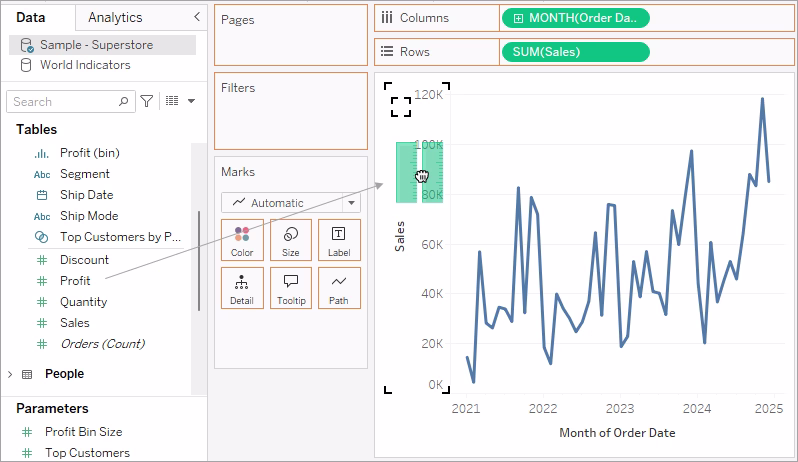Viewport: 798px width, 462px height.
Task: Select the Data tab
Action: point(31,17)
